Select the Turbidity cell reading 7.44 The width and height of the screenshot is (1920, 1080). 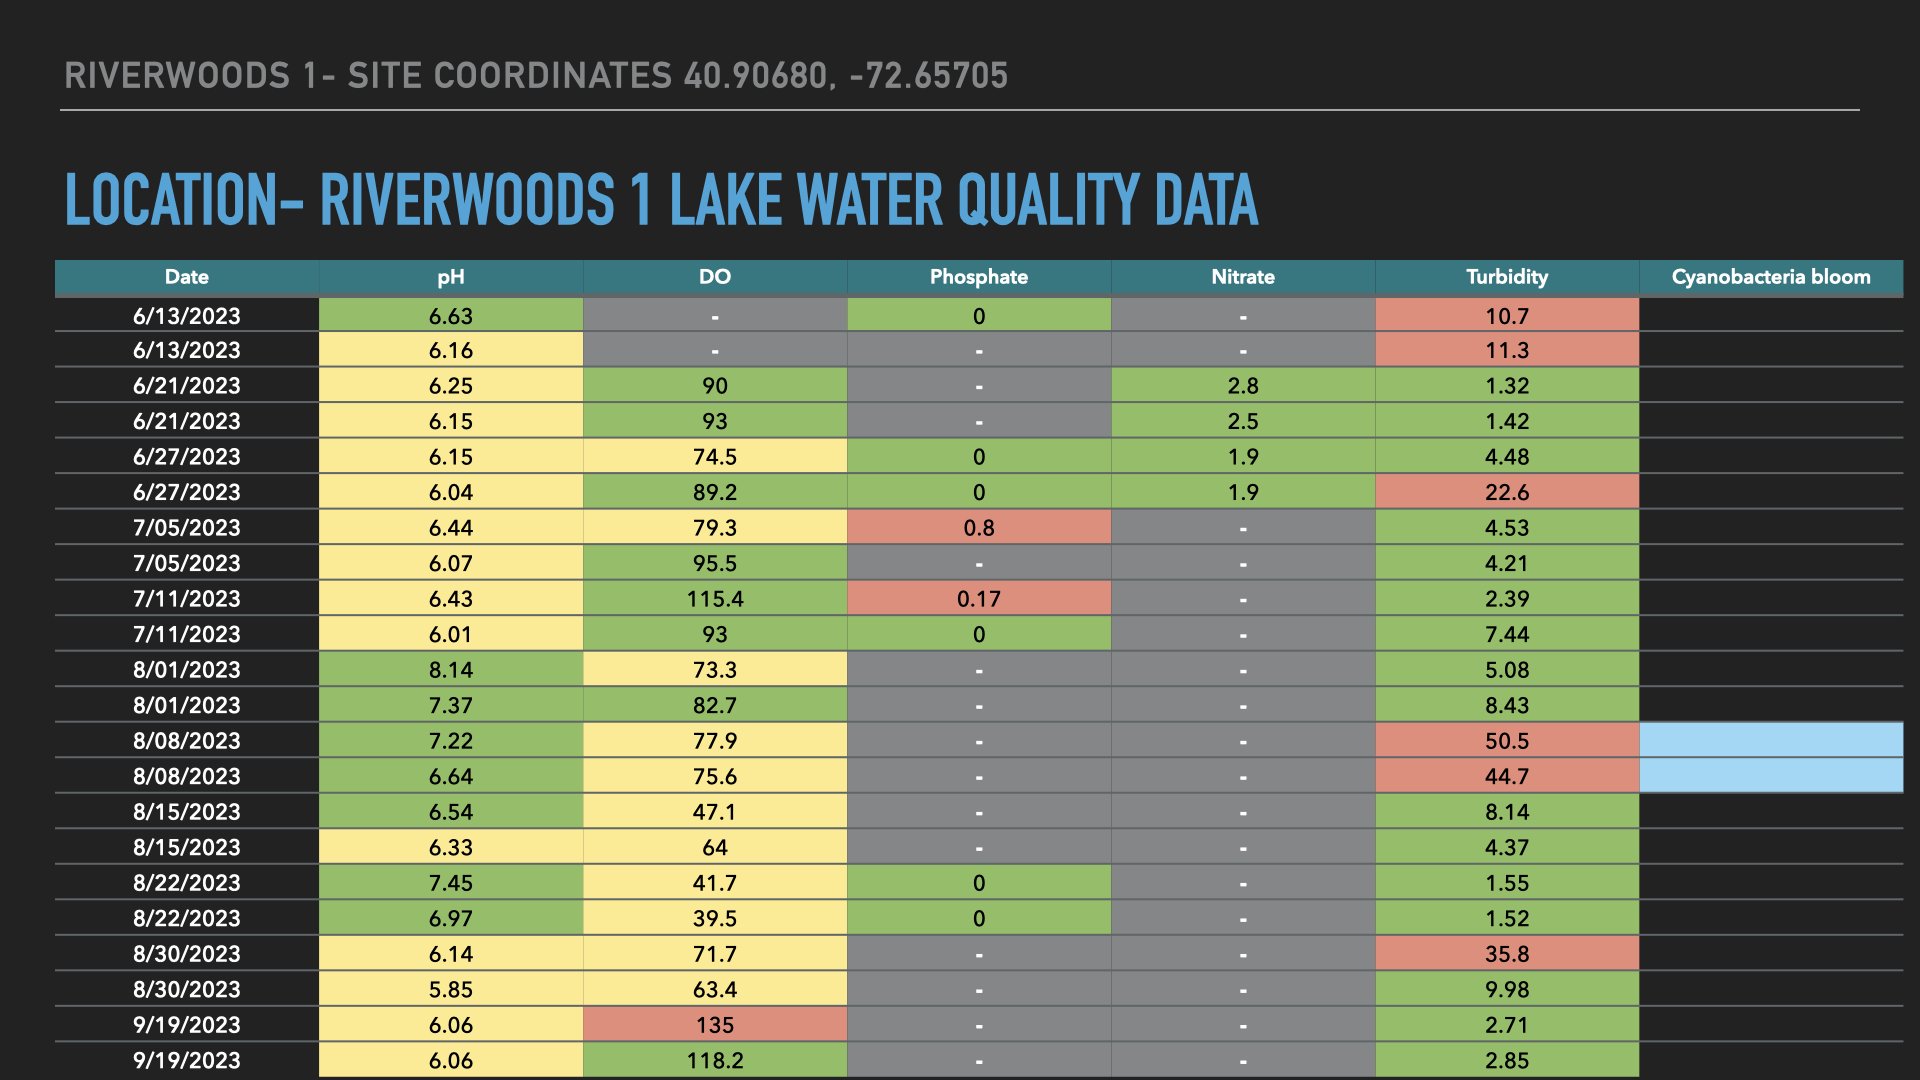click(1507, 634)
